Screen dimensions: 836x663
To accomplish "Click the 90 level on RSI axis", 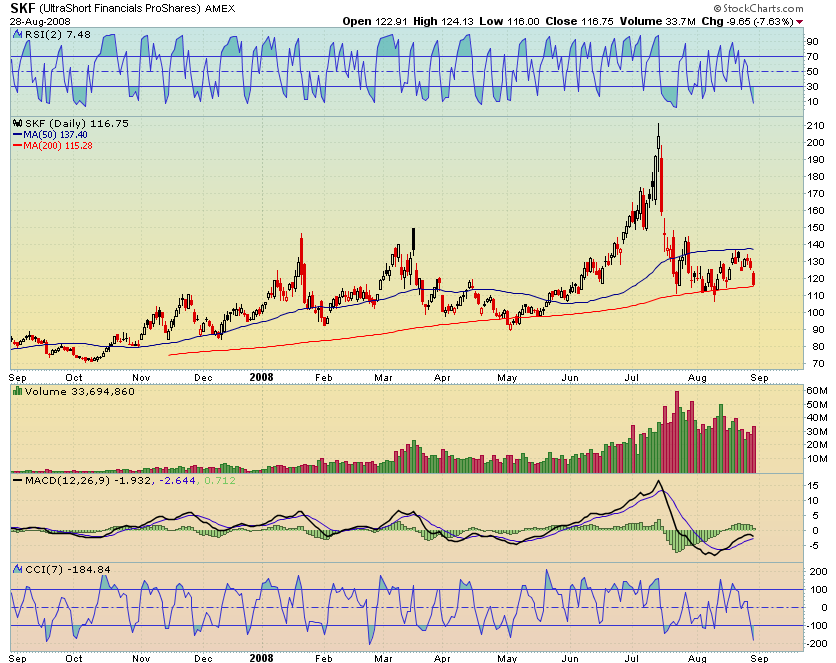I will tap(813, 42).
